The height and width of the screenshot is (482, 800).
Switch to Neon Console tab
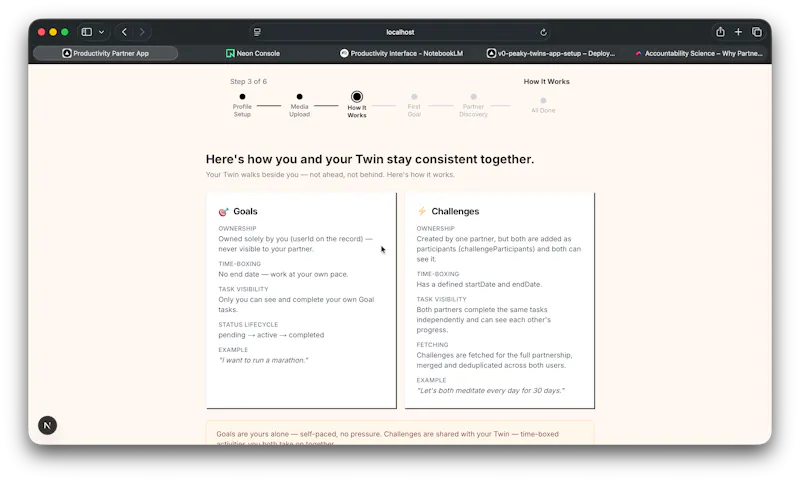click(x=253, y=53)
